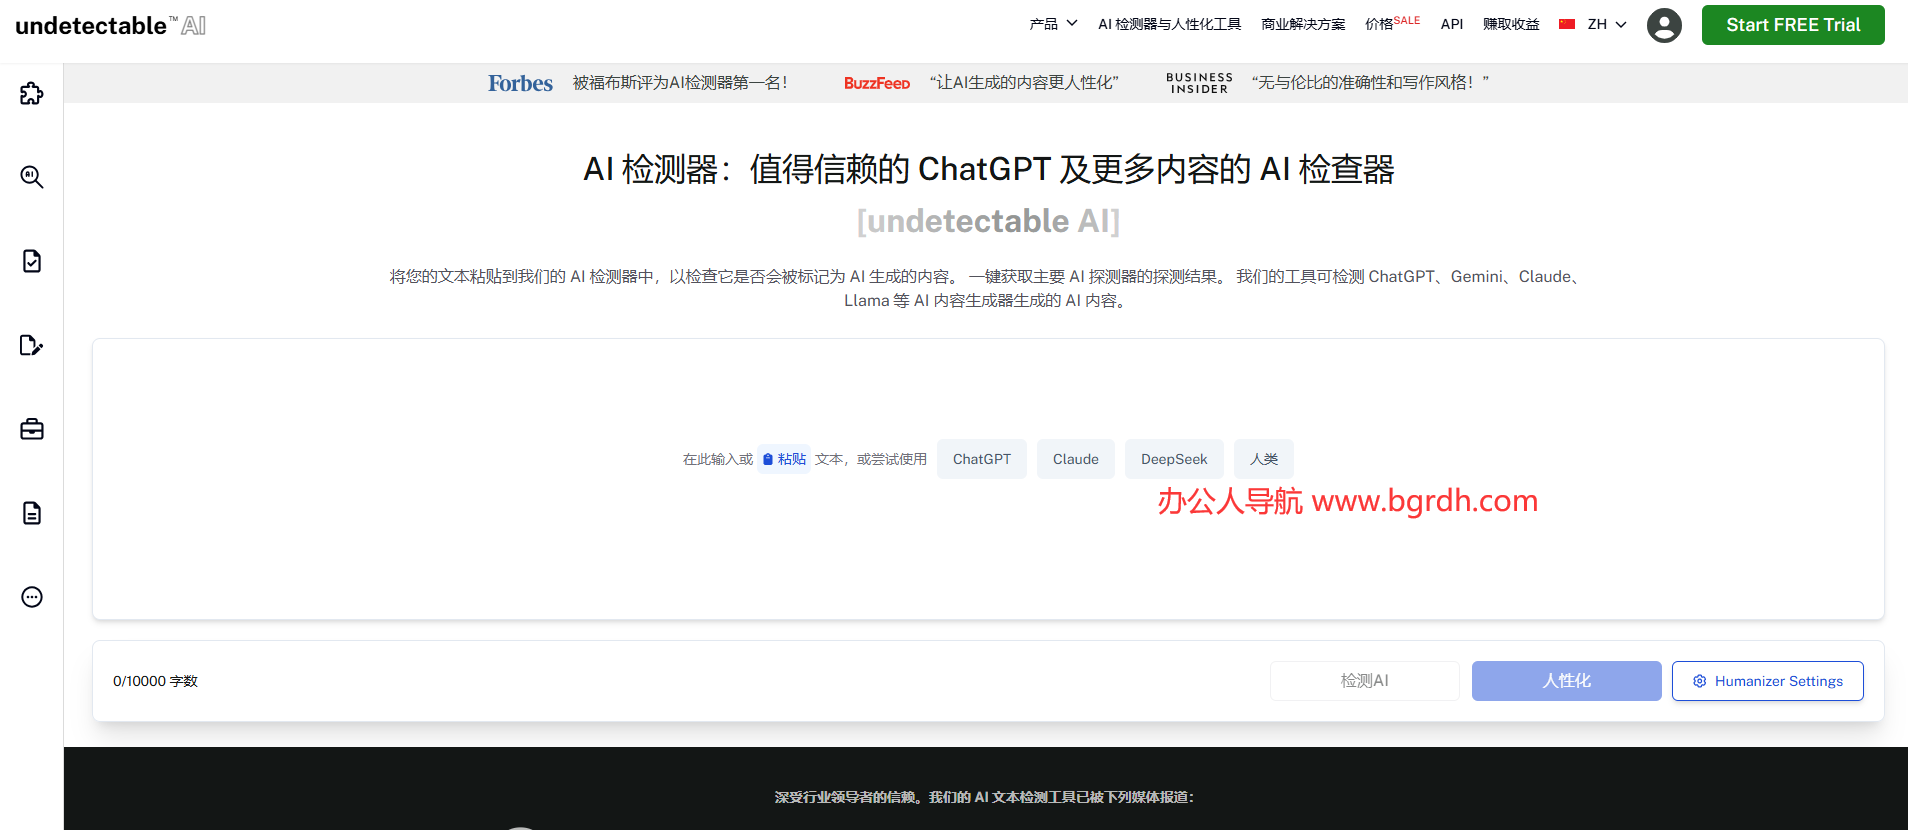Open the AI detector magnifier sidebar icon

pos(32,177)
